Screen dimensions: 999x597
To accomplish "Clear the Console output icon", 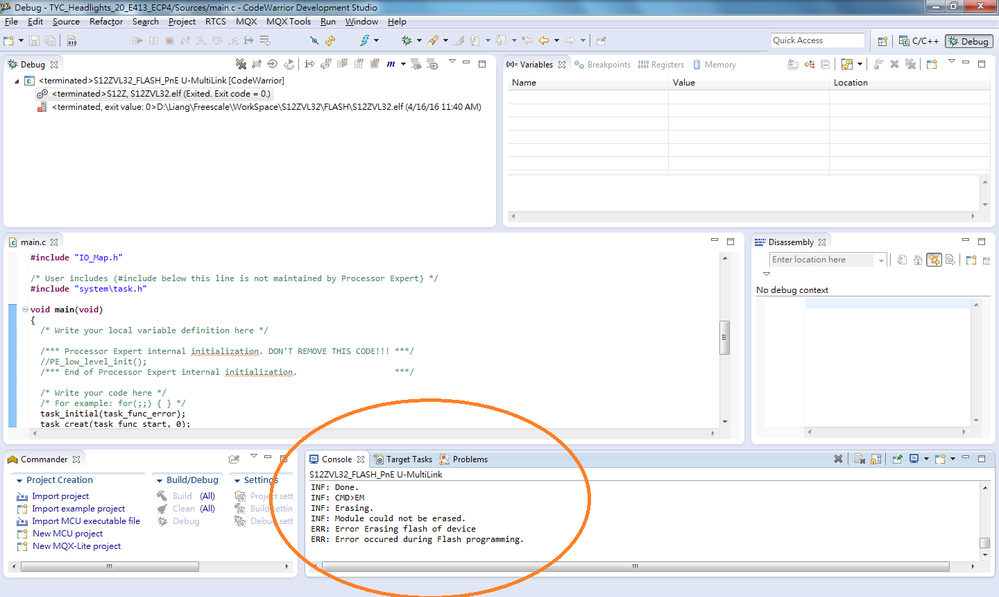I will pos(859,459).
